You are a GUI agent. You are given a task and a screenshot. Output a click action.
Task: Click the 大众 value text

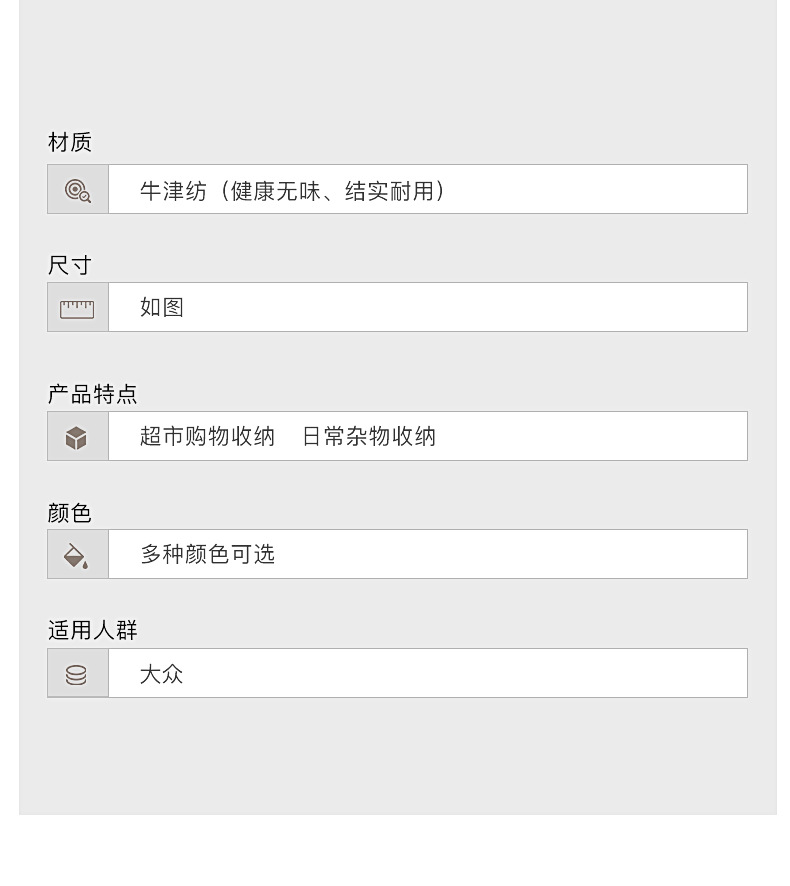pyautogui.click(x=162, y=674)
